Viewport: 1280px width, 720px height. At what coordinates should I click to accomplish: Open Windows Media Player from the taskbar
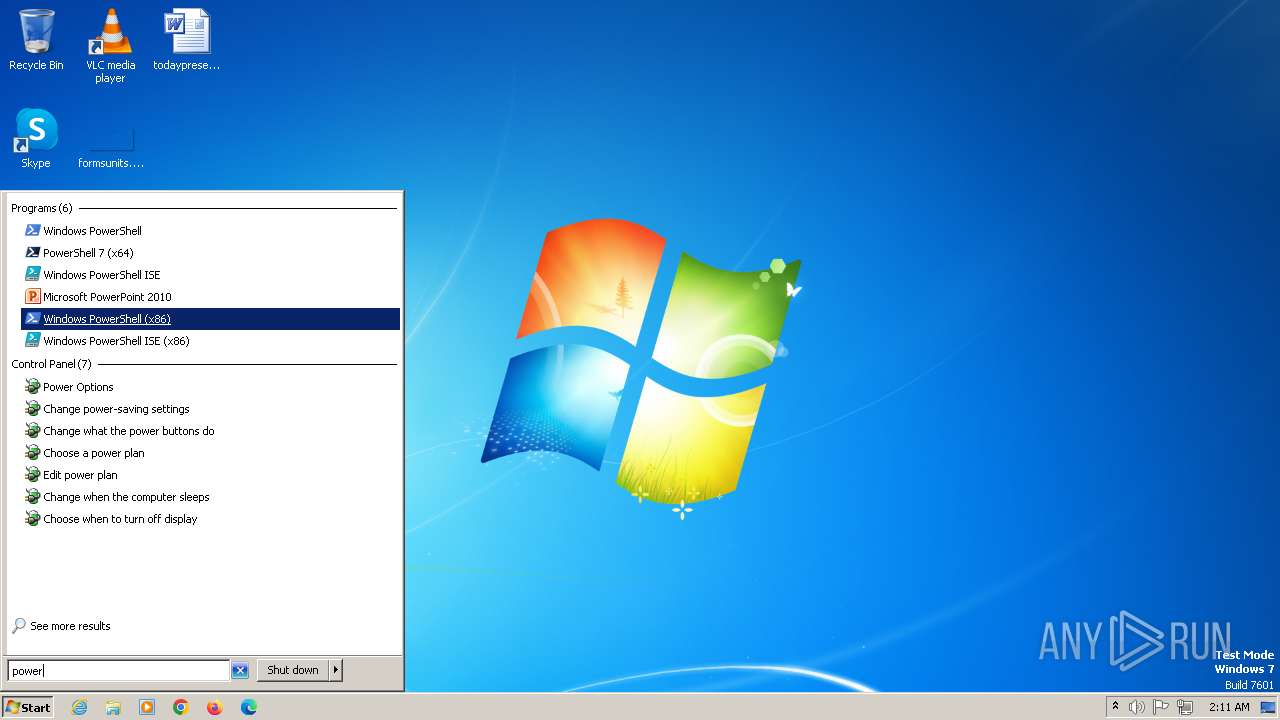pos(147,707)
